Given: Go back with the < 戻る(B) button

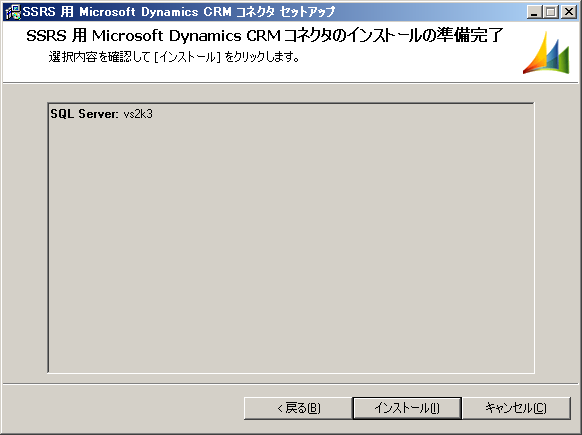Looking at the screenshot, I should click(x=298, y=408).
